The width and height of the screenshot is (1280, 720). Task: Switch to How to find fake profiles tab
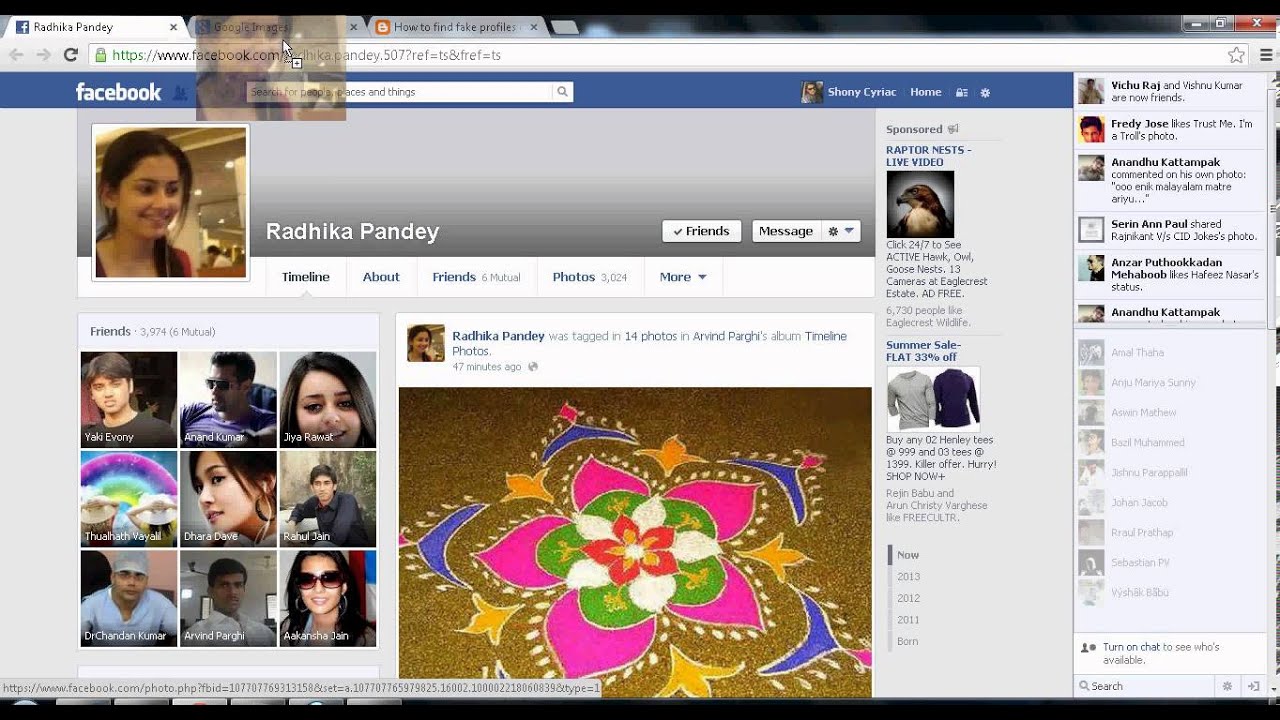point(455,27)
